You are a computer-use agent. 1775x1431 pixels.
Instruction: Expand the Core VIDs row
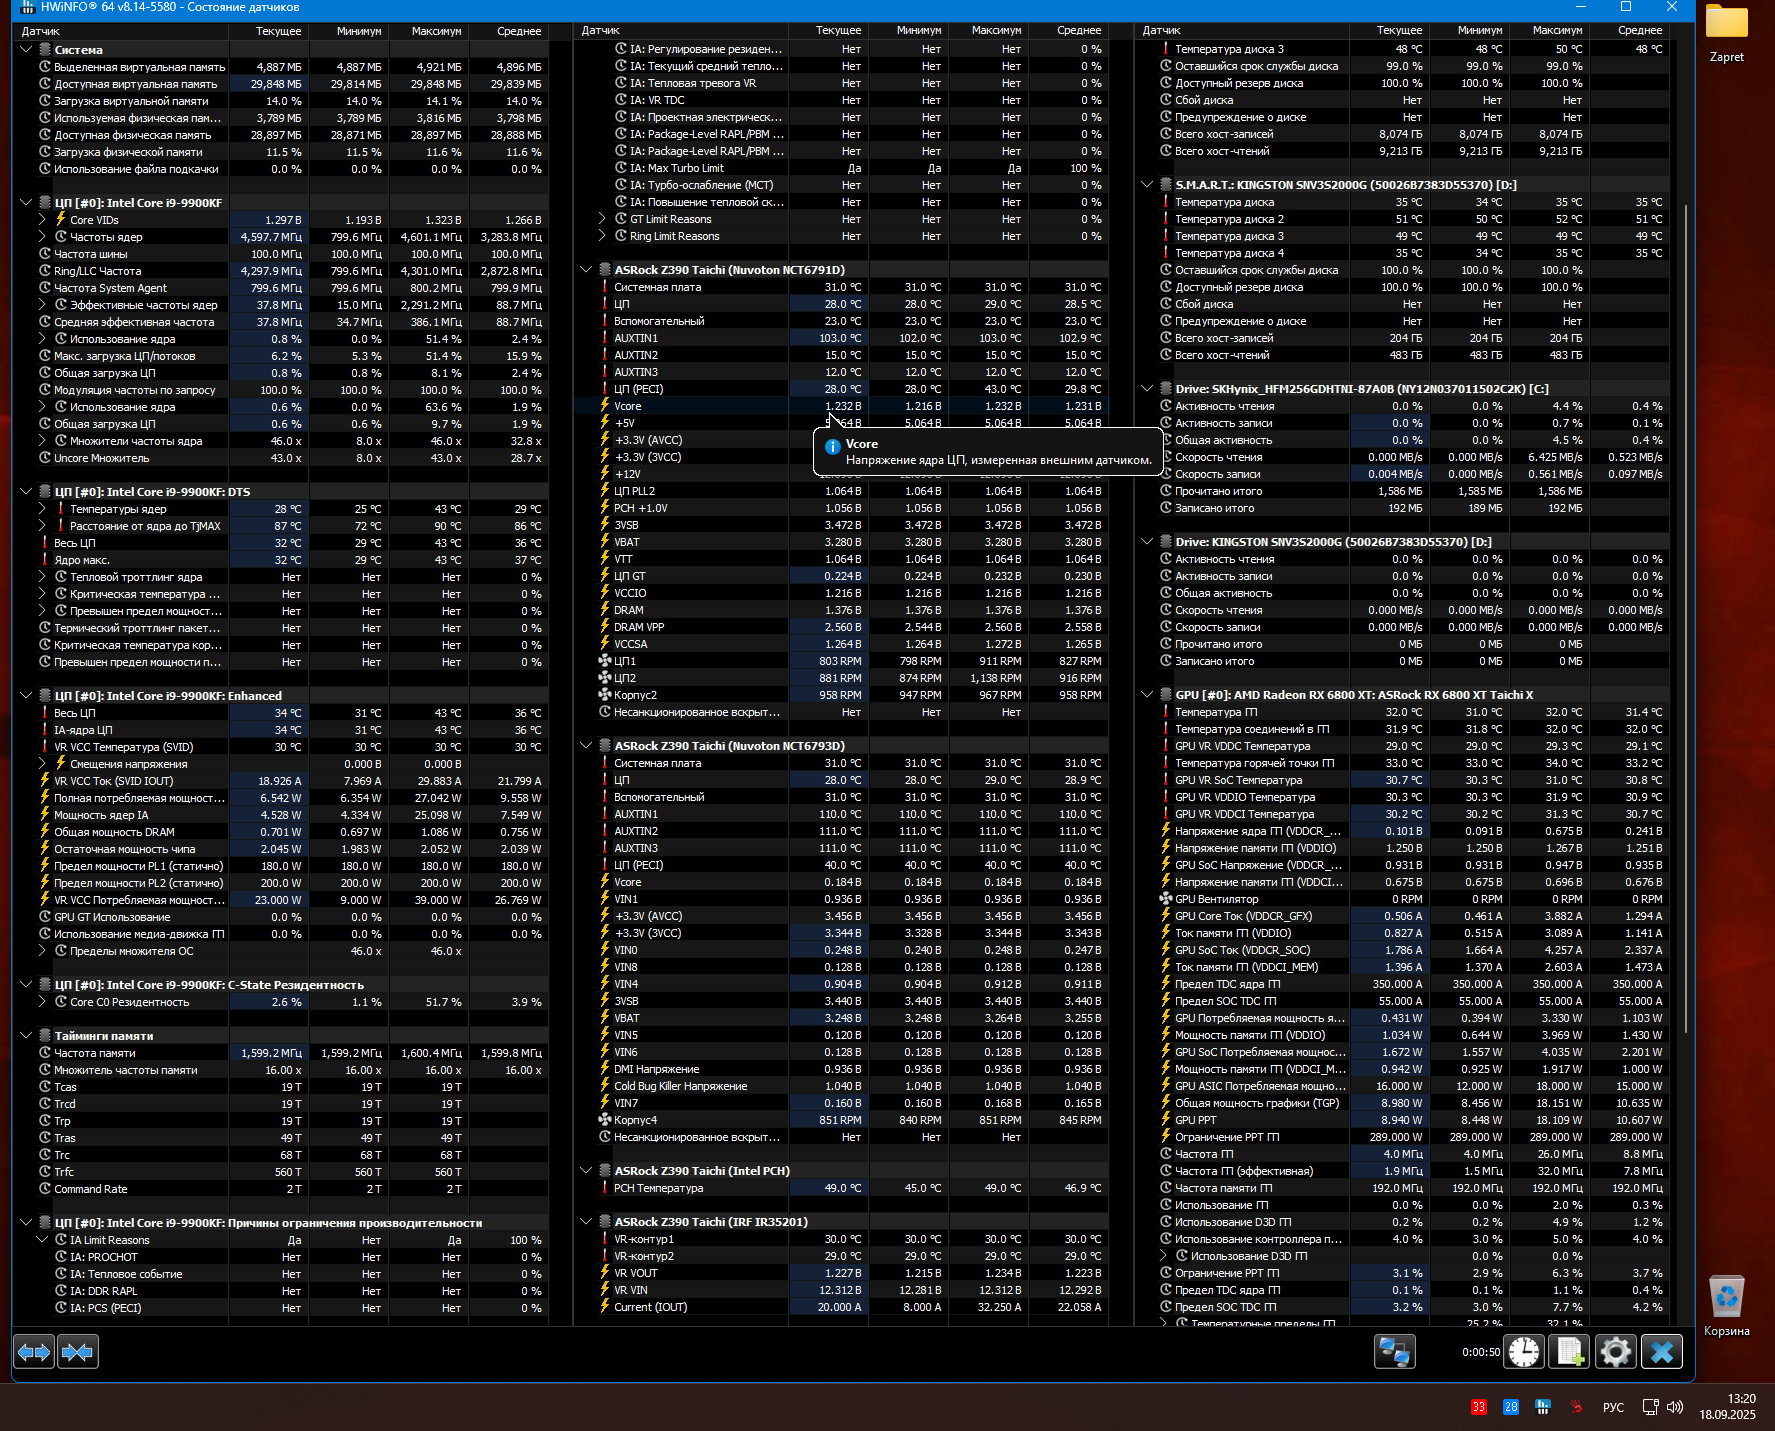click(x=42, y=220)
